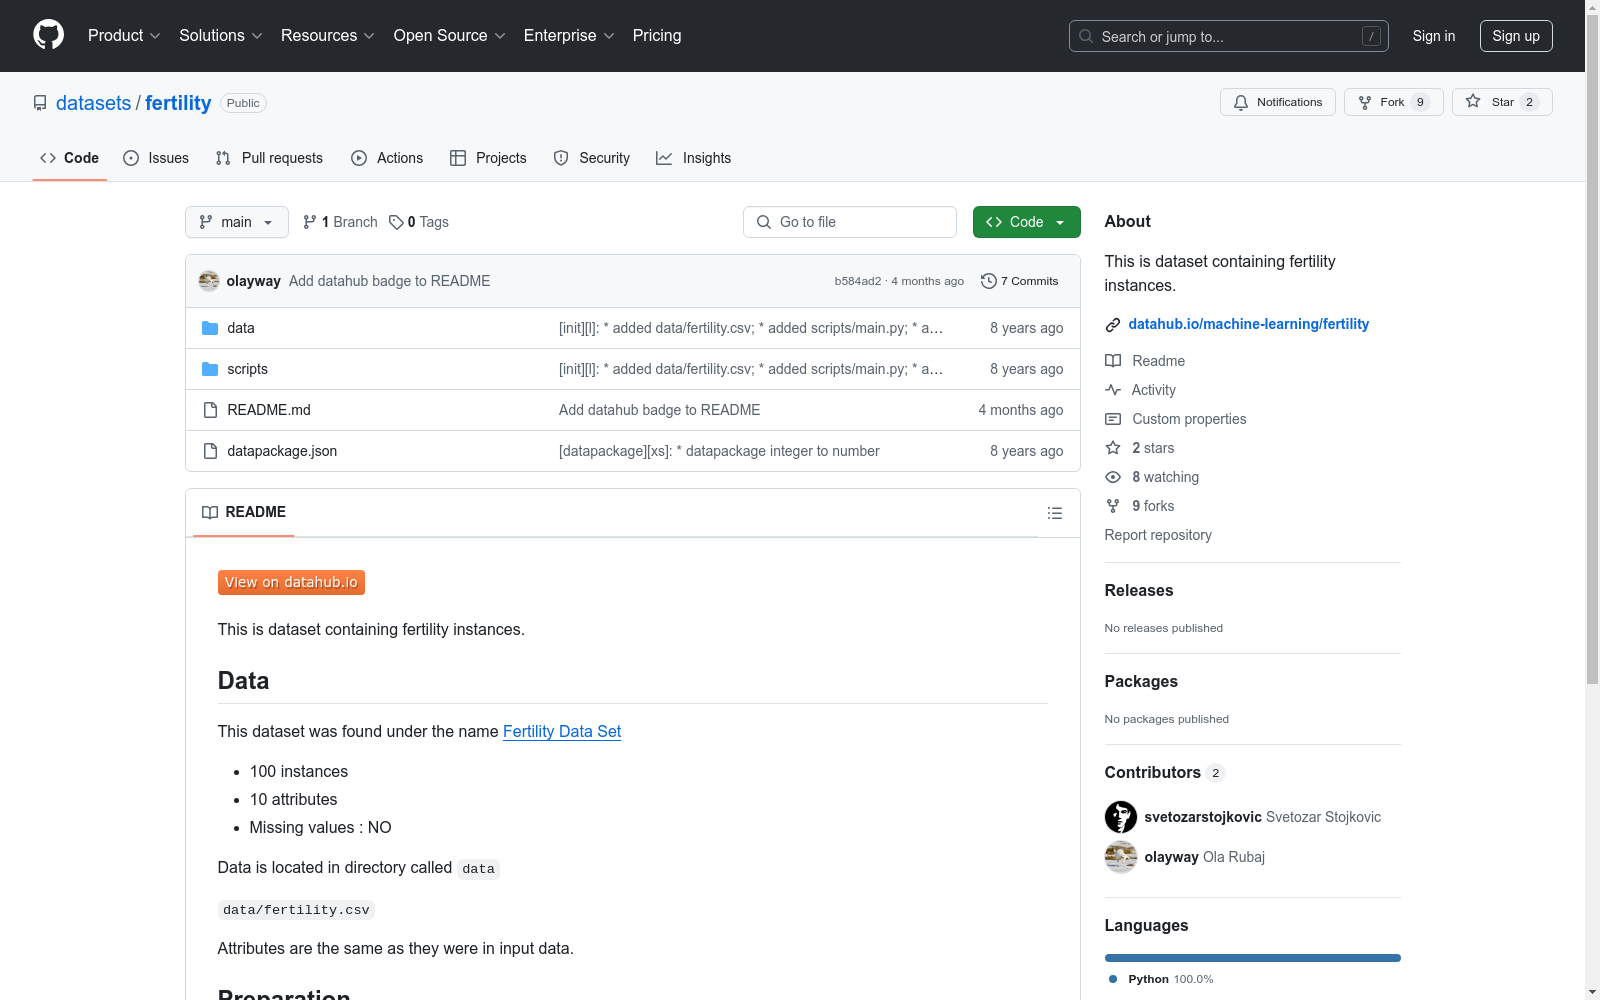Click the README.md file icon

[x=210, y=410]
